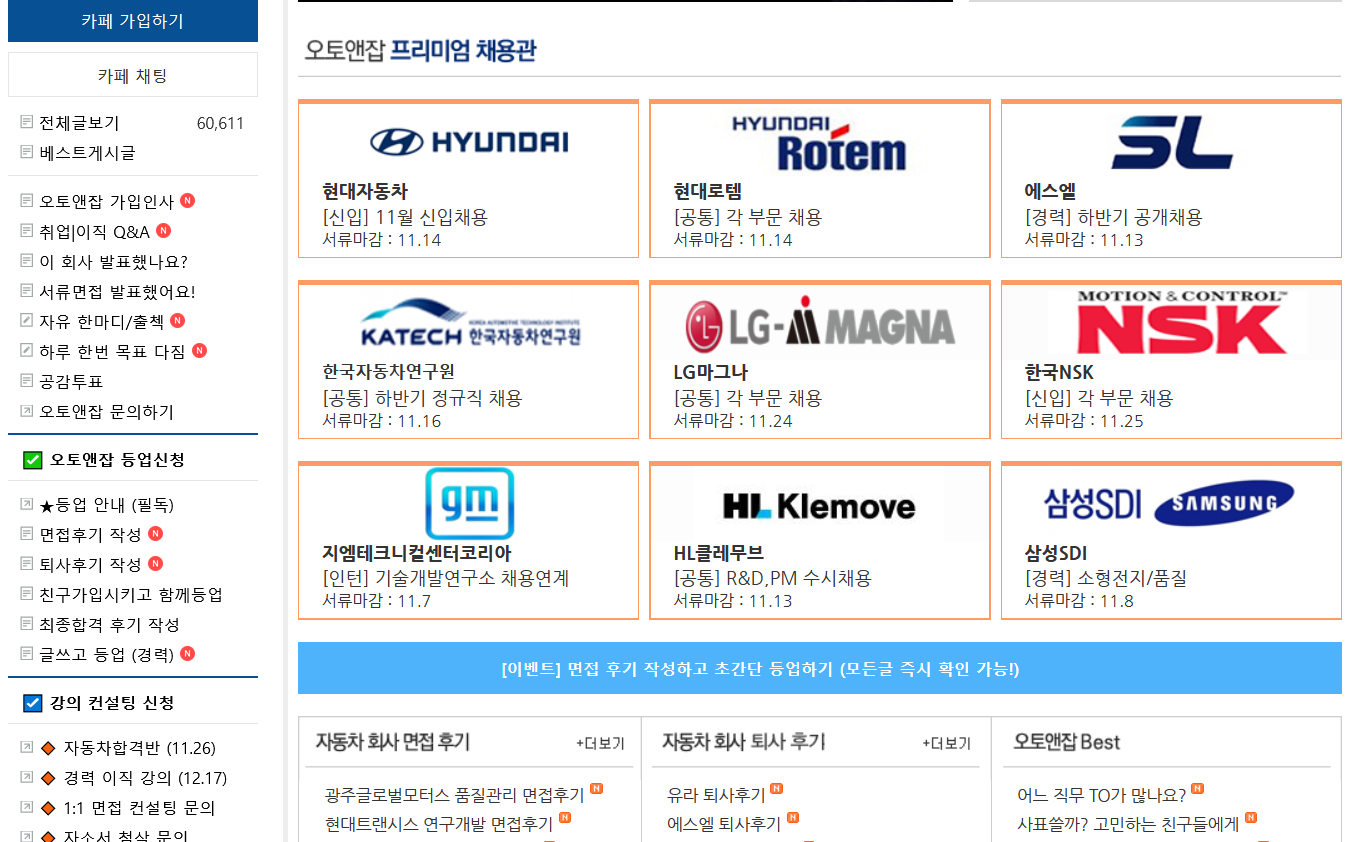The height and width of the screenshot is (842, 1351).
Task: Click the Hyundai Rotem logo image
Action: [819, 143]
